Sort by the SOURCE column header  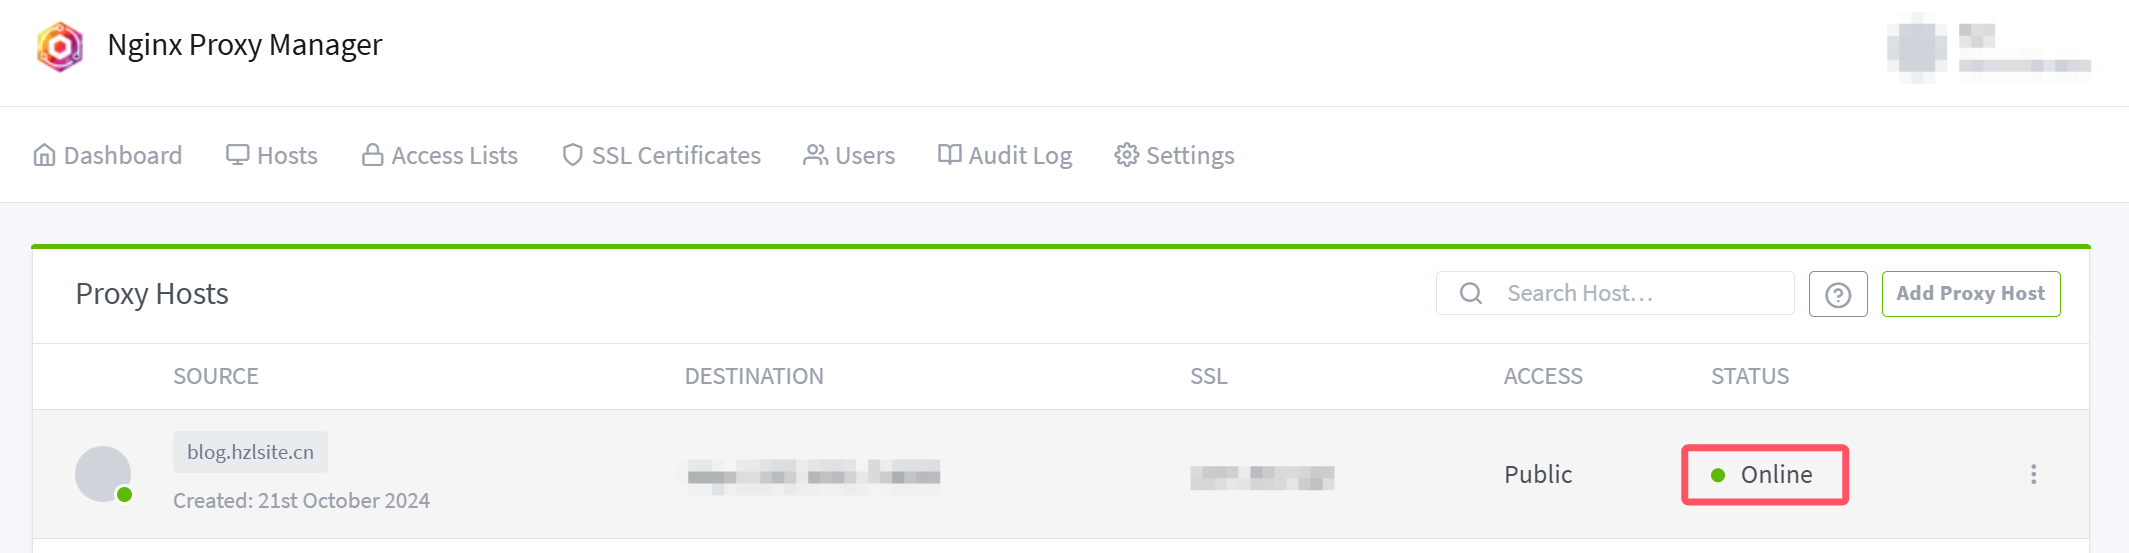click(x=216, y=376)
